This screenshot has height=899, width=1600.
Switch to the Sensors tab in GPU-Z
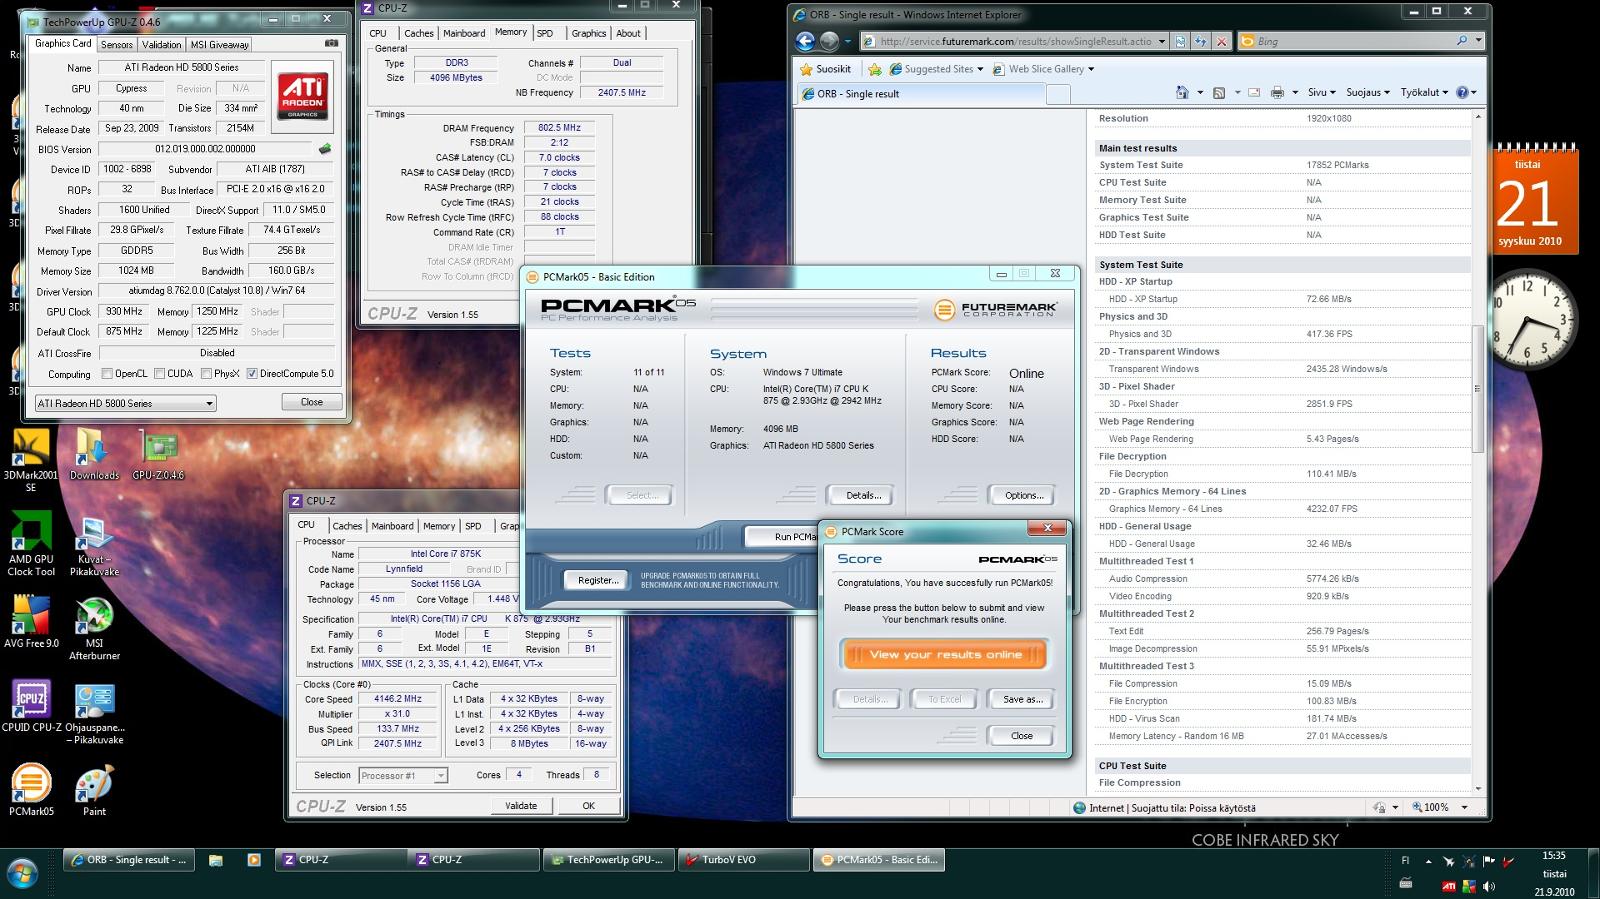117,44
